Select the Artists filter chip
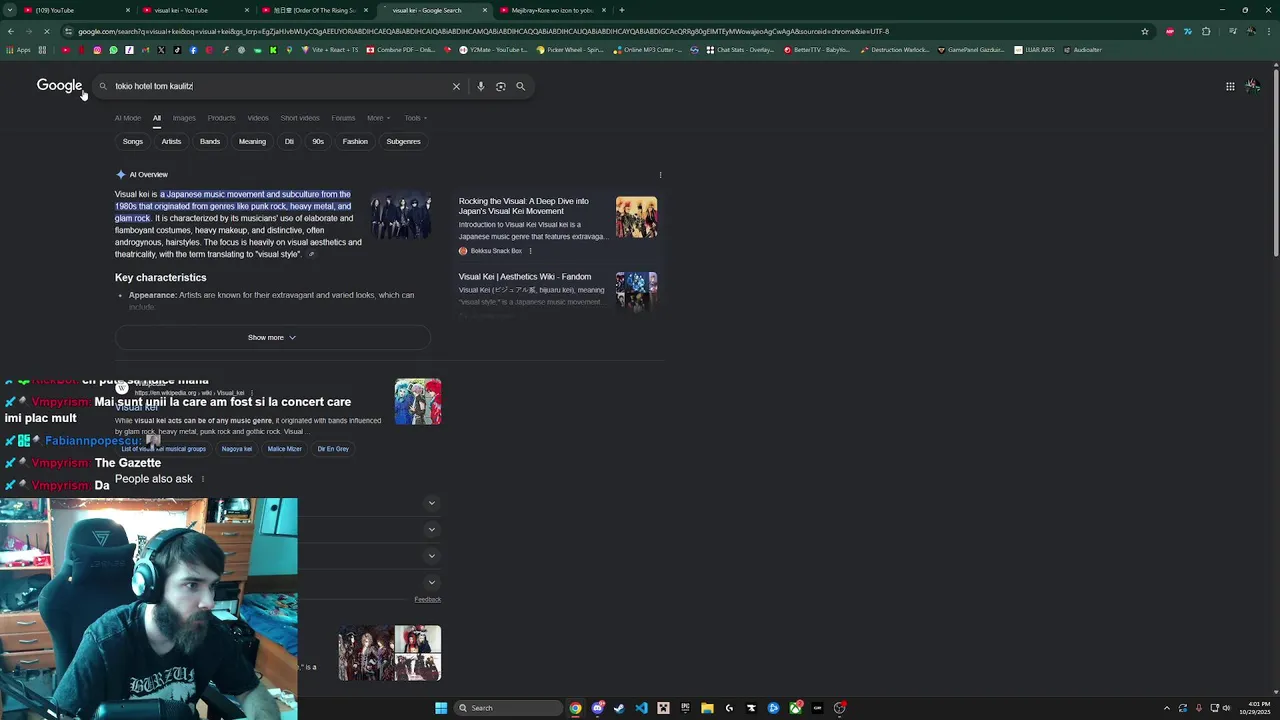This screenshot has width=1280, height=720. pos(171,141)
